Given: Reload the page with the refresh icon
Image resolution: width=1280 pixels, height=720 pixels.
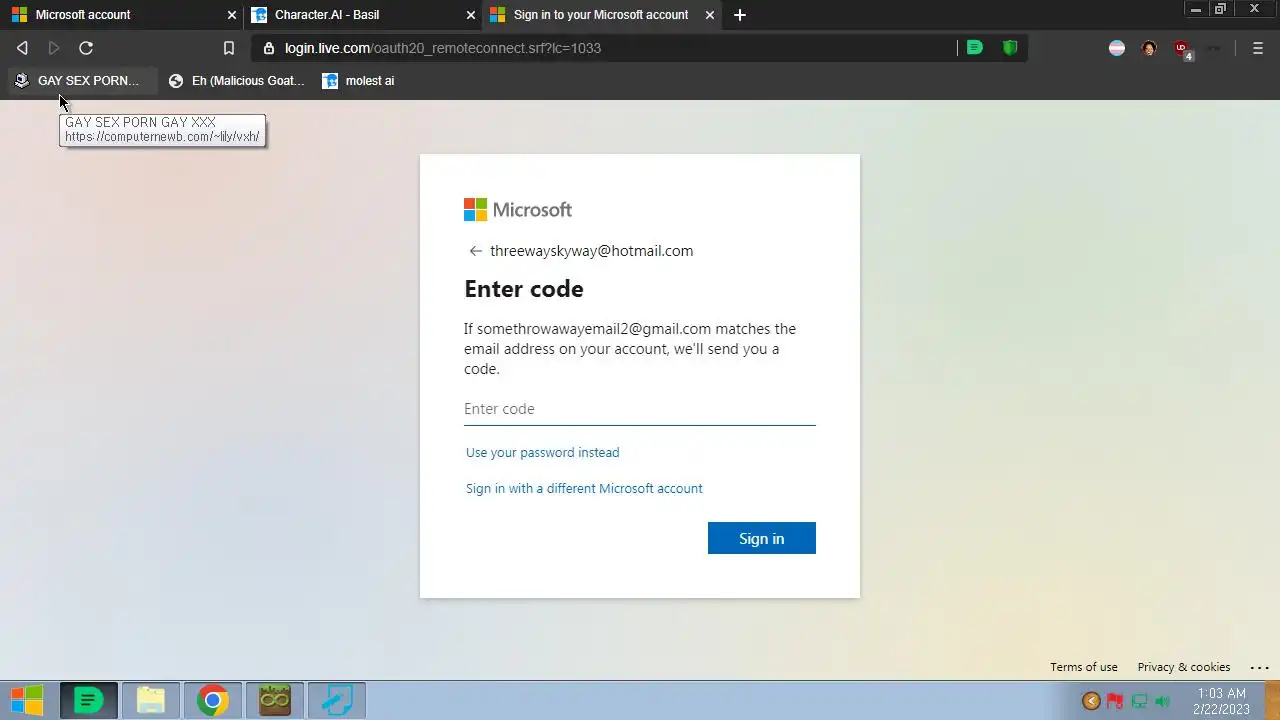Looking at the screenshot, I should [x=86, y=48].
